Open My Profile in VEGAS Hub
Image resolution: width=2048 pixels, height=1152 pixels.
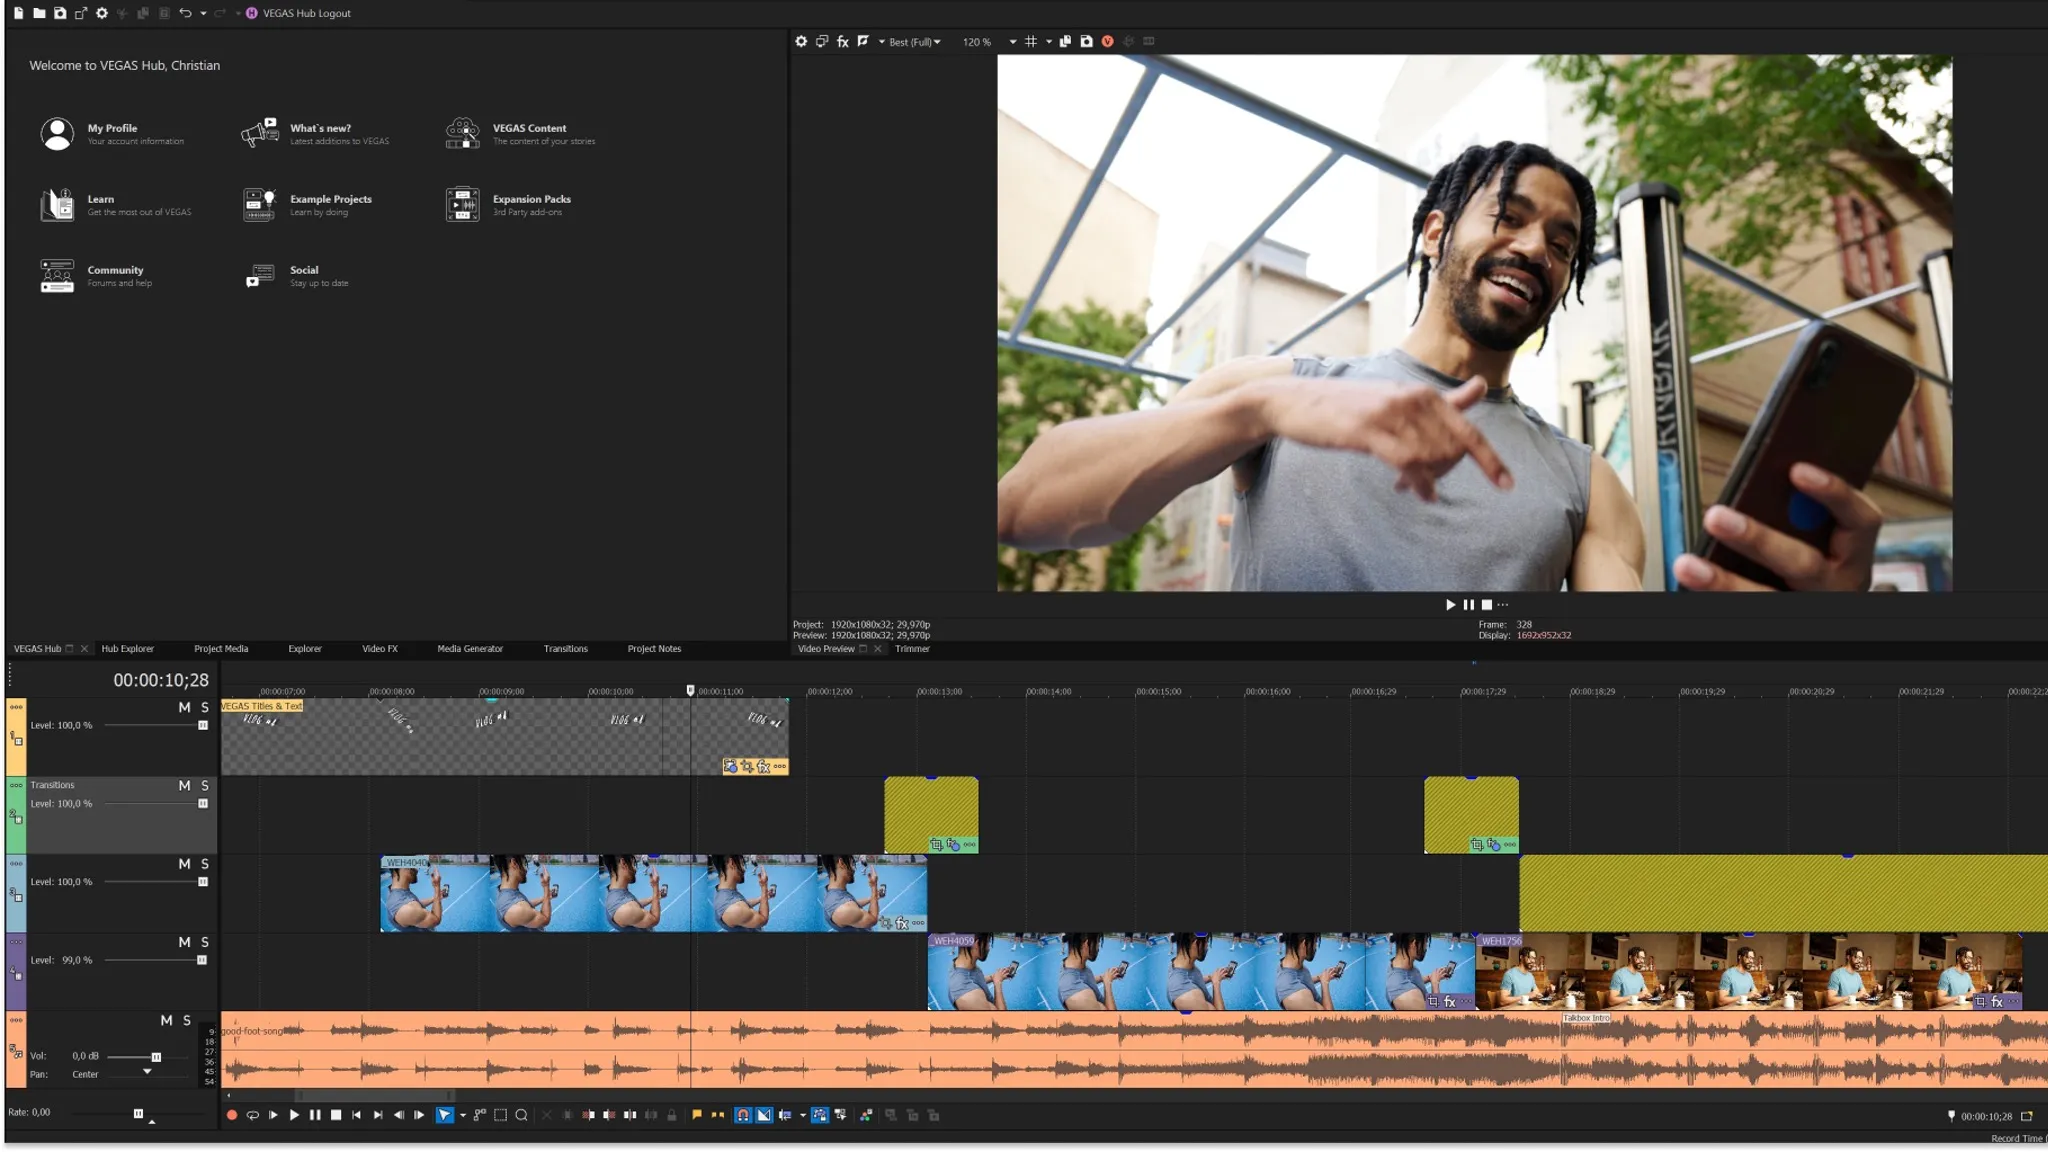[112, 134]
